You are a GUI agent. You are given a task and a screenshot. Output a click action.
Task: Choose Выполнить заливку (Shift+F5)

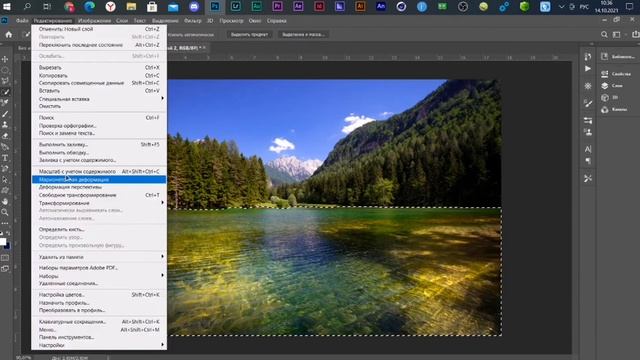pos(99,144)
